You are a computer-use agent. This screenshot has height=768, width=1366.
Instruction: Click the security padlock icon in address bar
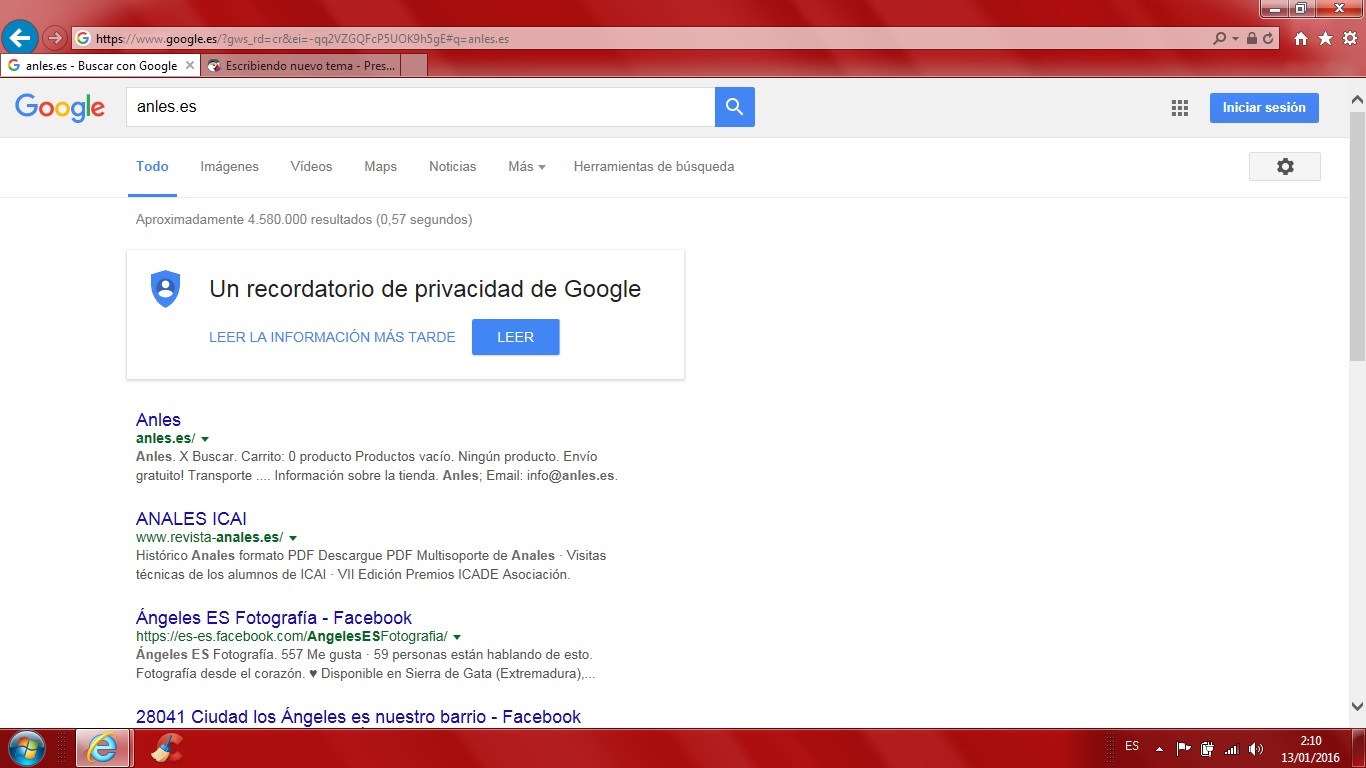pyautogui.click(x=1252, y=39)
